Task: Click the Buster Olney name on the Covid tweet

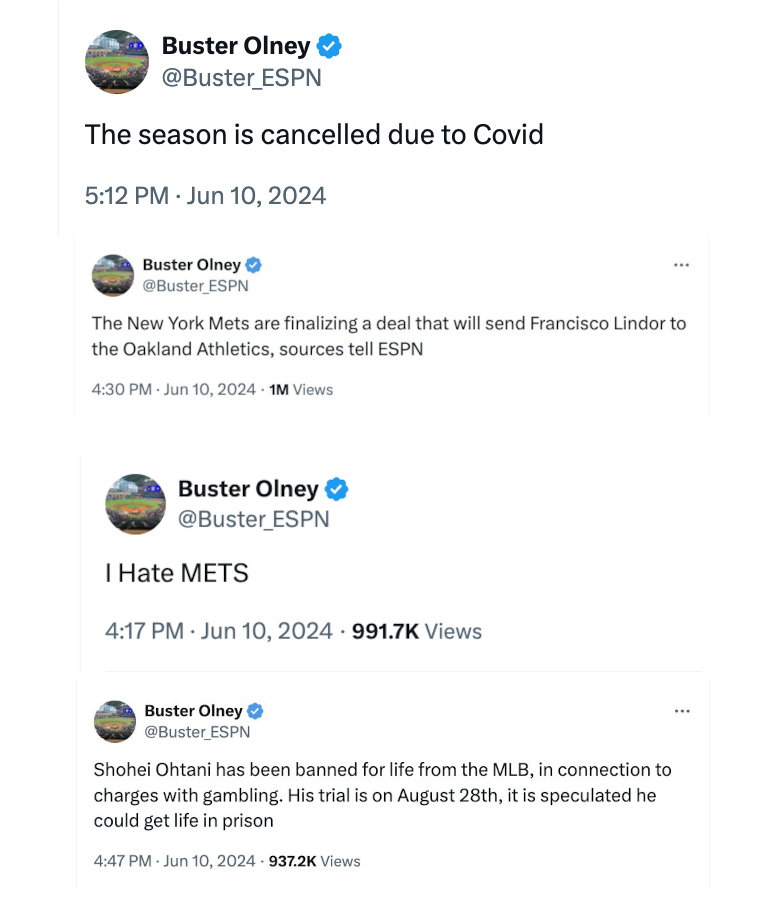Action: tap(236, 46)
